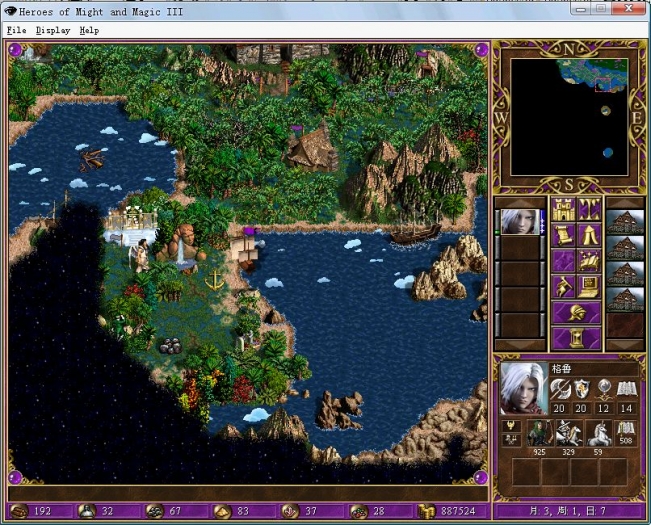Viewport: 651px width, 525px height.
Task: Click the Spell Power orb icon
Action: (x=603, y=390)
